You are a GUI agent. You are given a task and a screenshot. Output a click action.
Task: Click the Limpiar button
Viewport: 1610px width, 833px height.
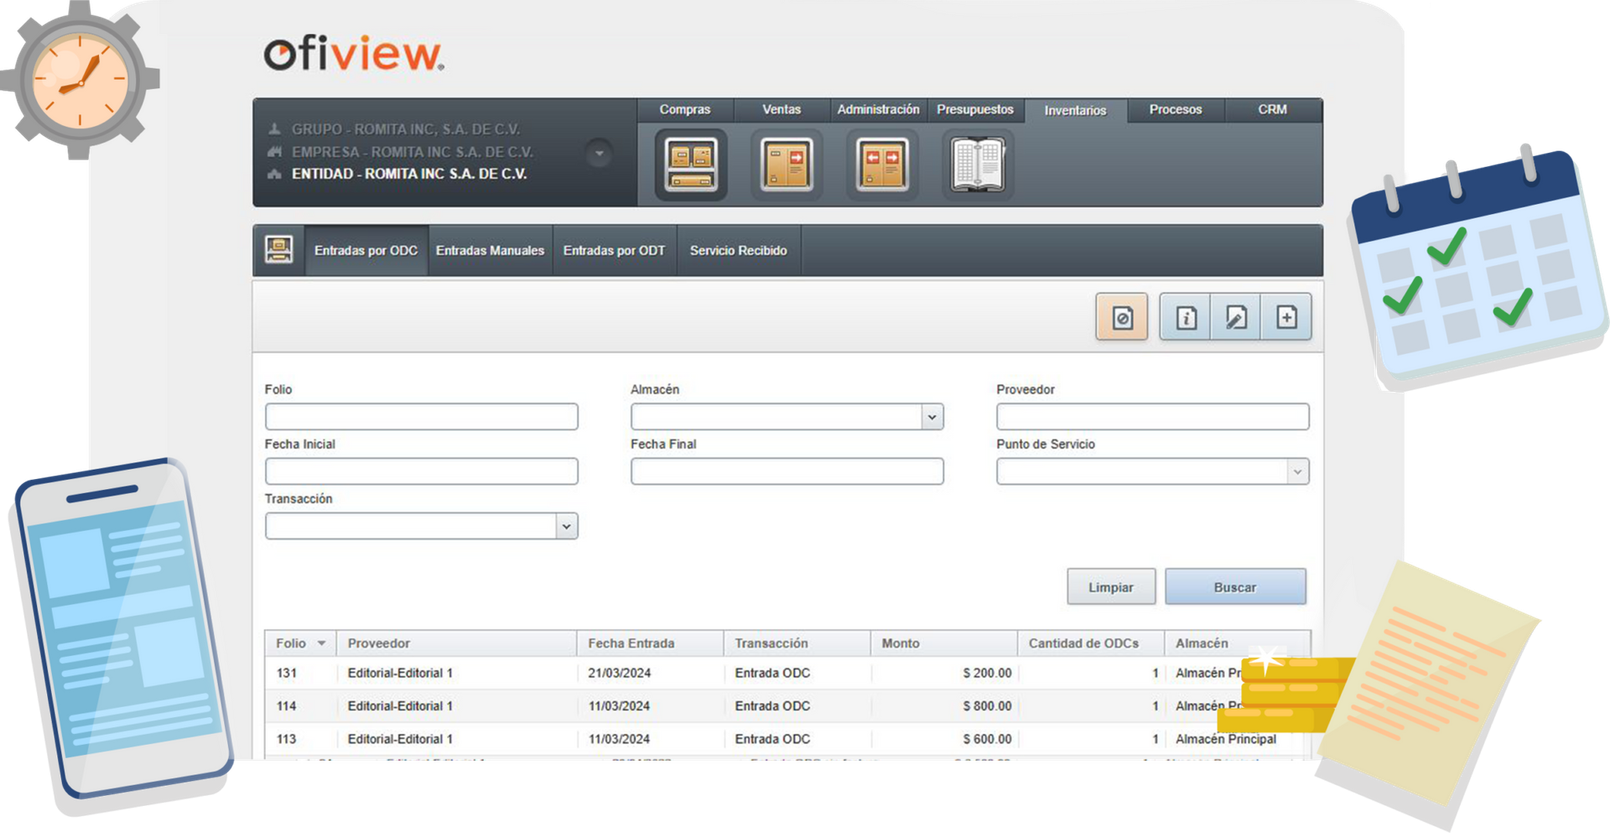click(x=1111, y=587)
